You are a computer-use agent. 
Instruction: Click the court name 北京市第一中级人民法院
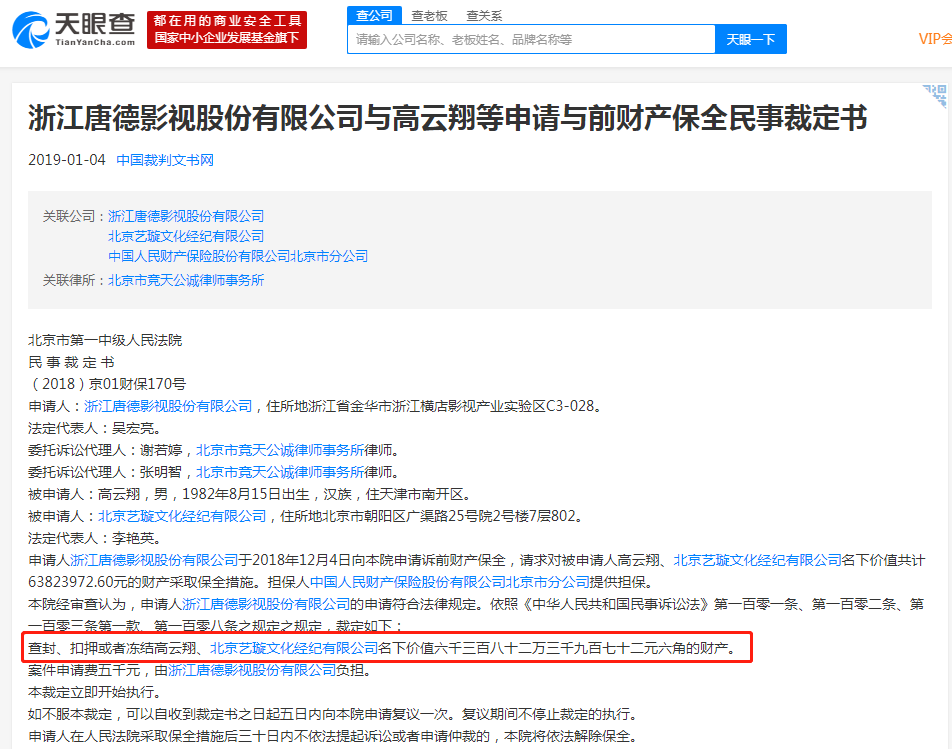point(105,340)
